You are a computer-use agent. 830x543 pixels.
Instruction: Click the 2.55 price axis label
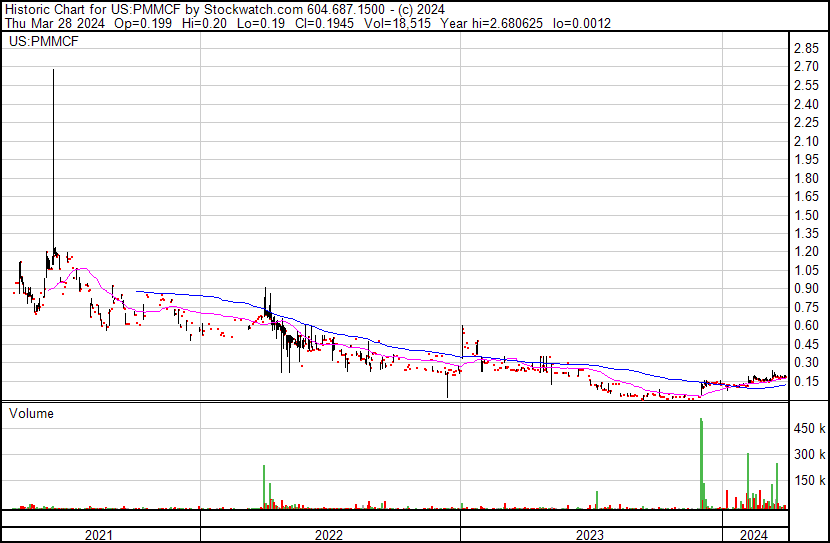(x=806, y=85)
